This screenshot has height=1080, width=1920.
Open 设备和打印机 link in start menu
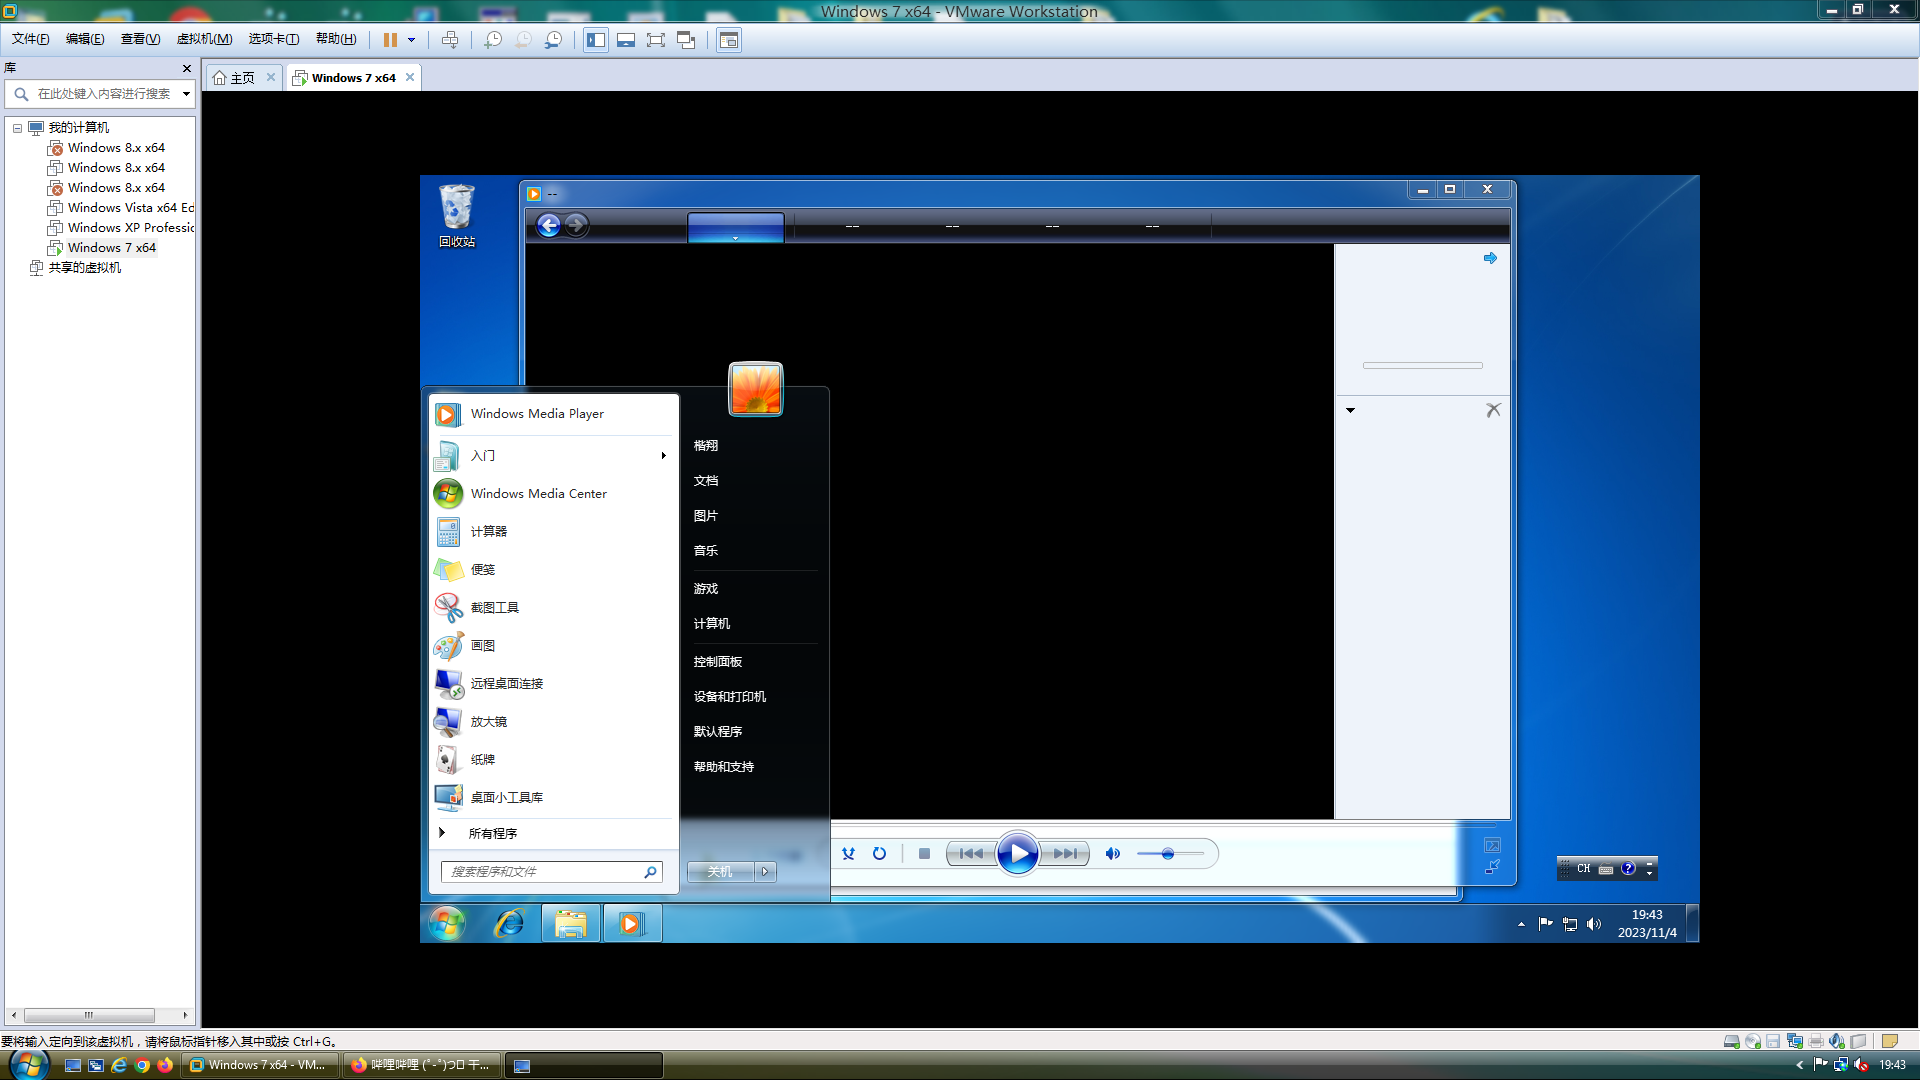(730, 697)
